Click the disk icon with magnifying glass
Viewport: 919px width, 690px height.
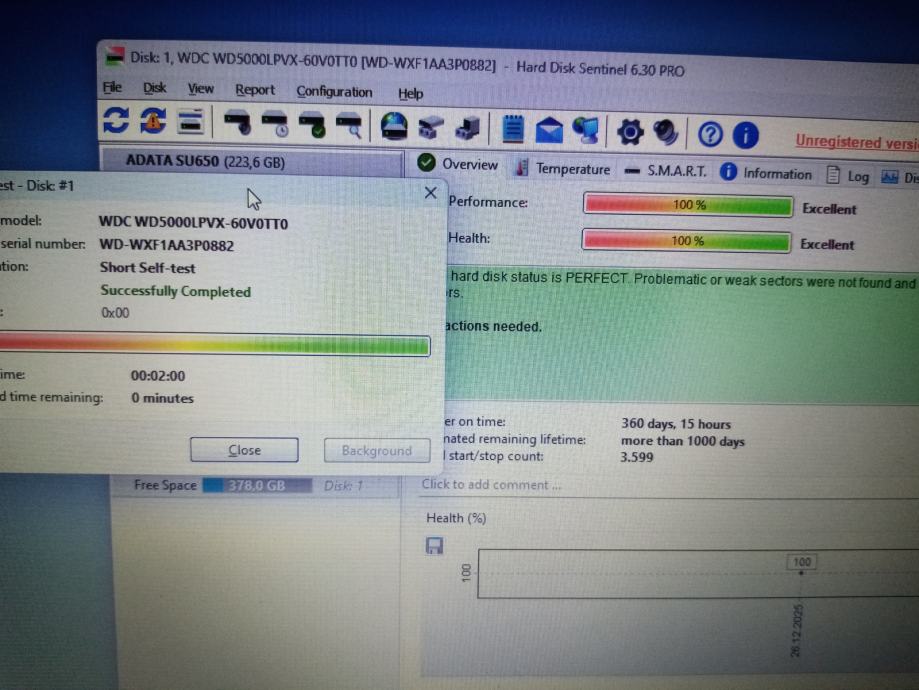point(349,126)
